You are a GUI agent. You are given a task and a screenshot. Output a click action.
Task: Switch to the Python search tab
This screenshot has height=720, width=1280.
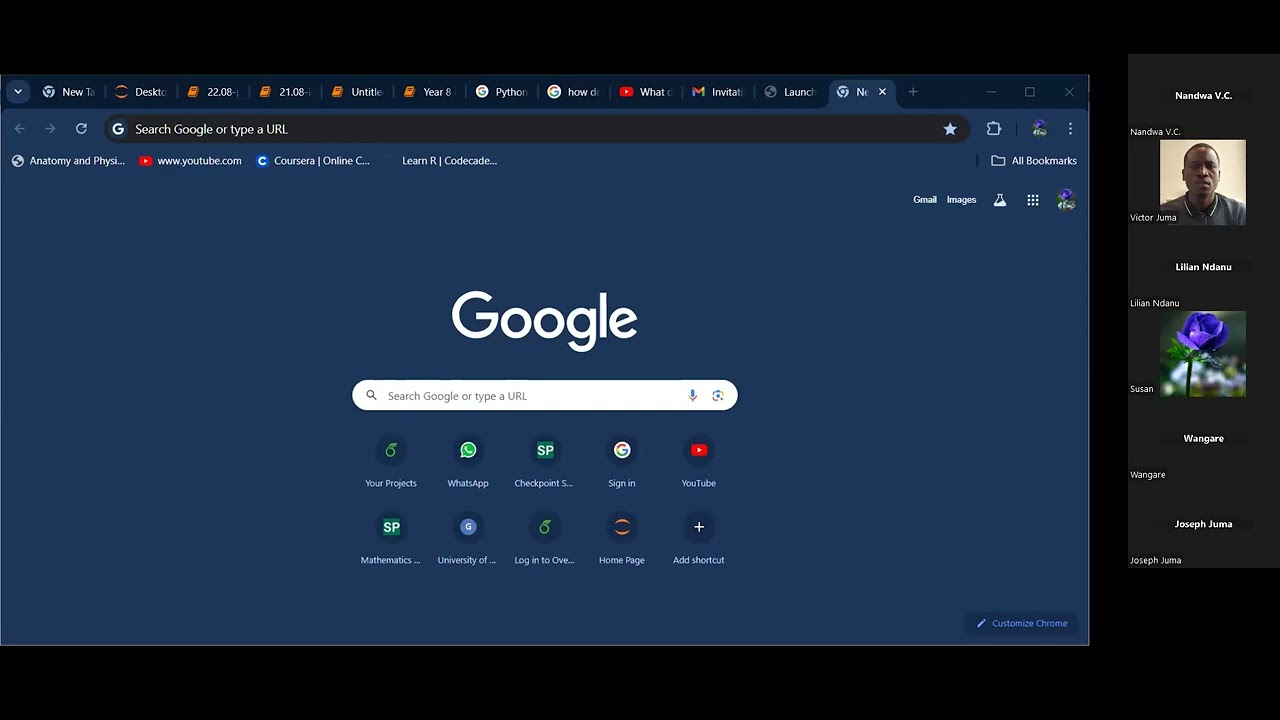[500, 92]
